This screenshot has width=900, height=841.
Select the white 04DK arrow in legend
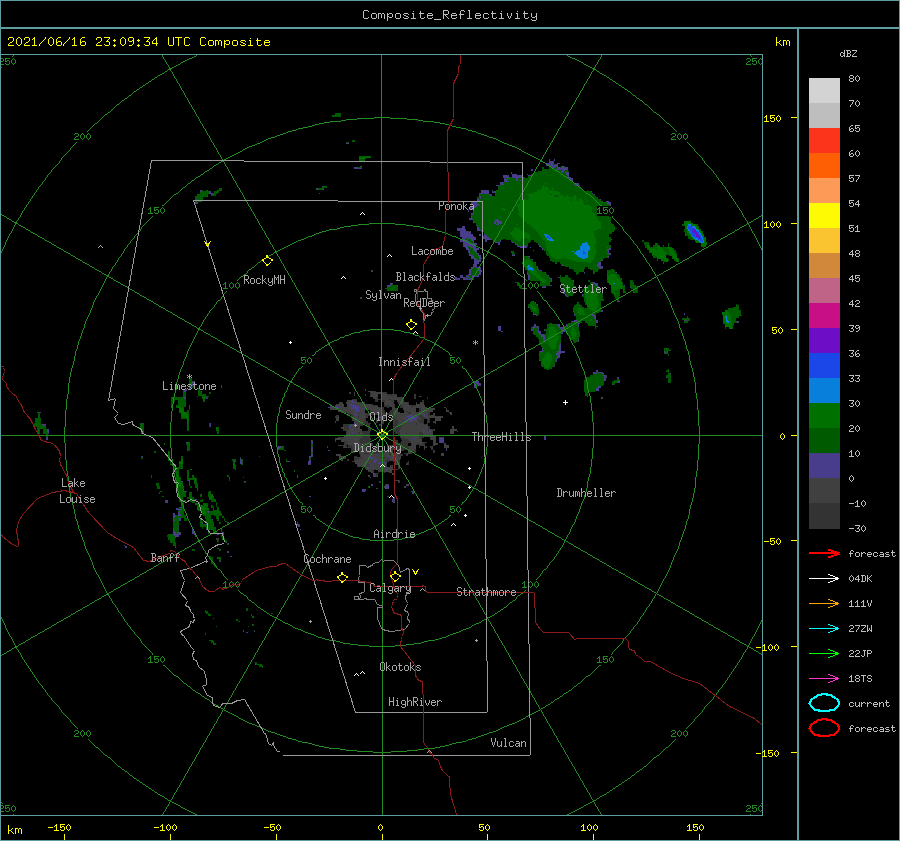tap(824, 579)
